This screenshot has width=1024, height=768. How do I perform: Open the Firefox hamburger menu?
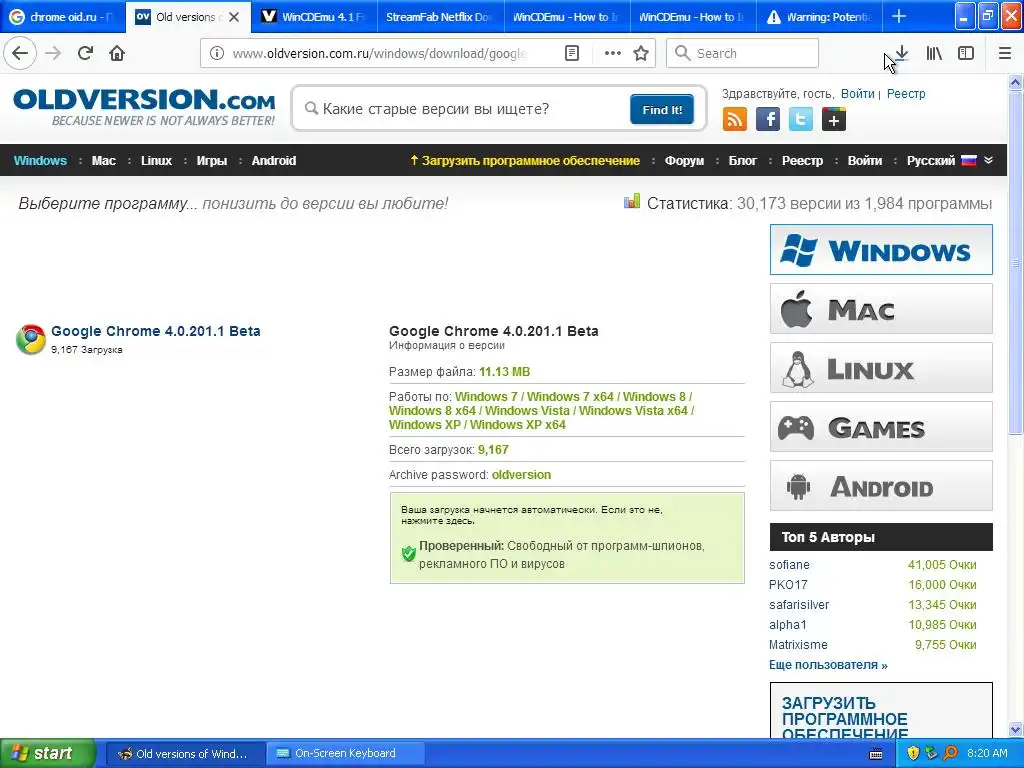tap(1005, 53)
